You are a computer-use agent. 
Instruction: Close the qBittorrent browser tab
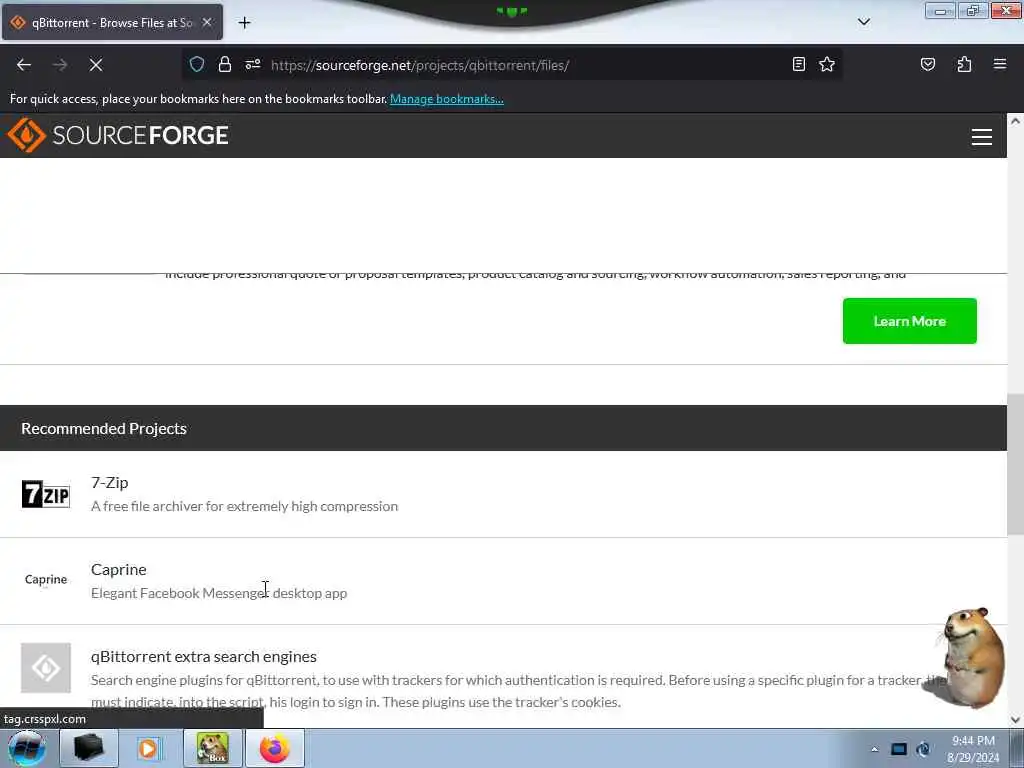207,22
